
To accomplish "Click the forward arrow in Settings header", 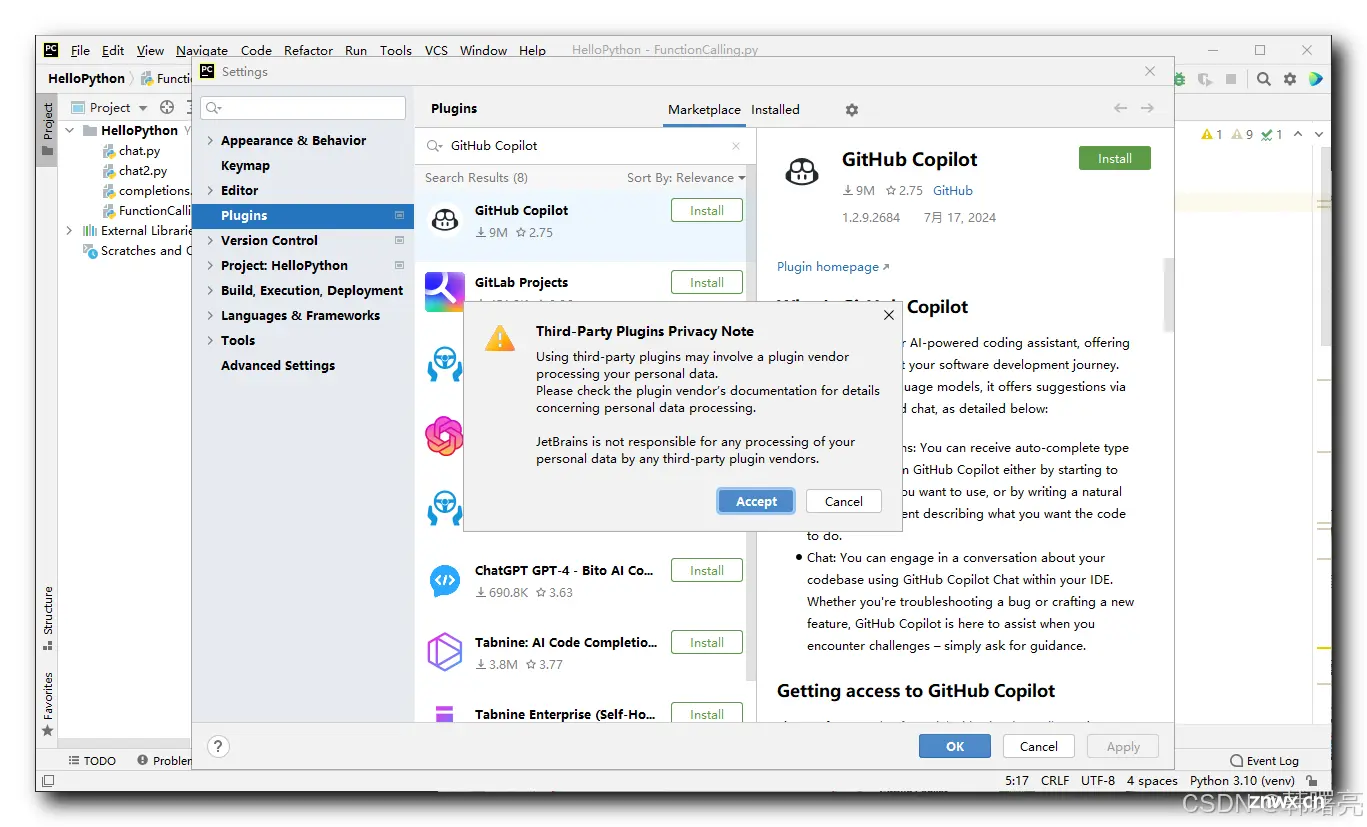I will (1147, 108).
